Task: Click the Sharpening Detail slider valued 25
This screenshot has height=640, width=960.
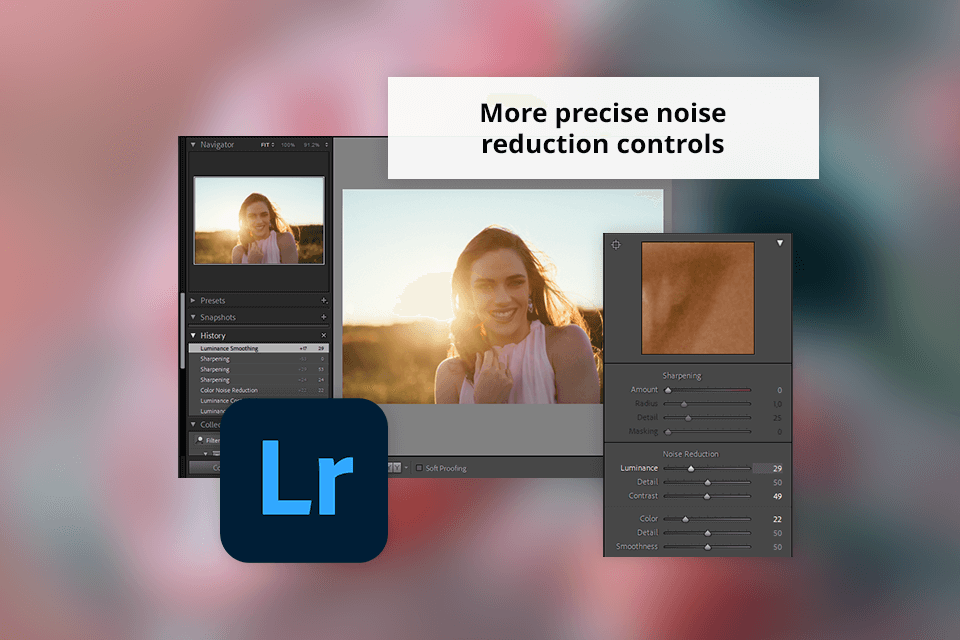Action: [x=707, y=418]
